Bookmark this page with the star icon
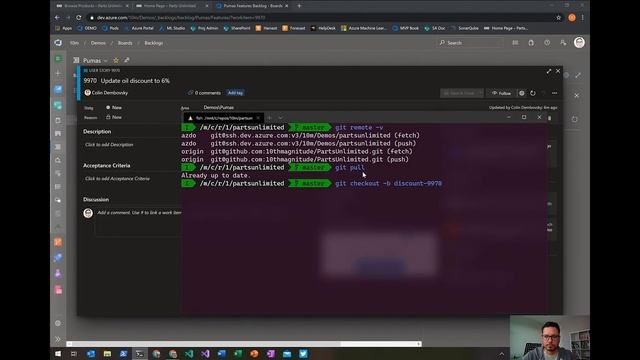 558,18
